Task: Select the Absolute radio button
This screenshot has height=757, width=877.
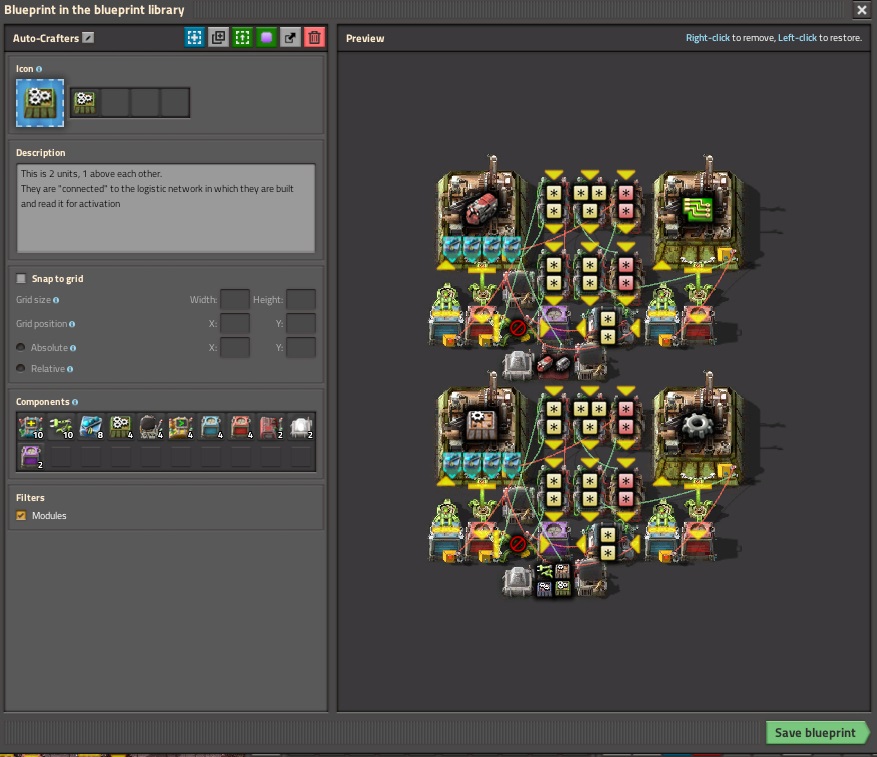Action: click(x=21, y=347)
